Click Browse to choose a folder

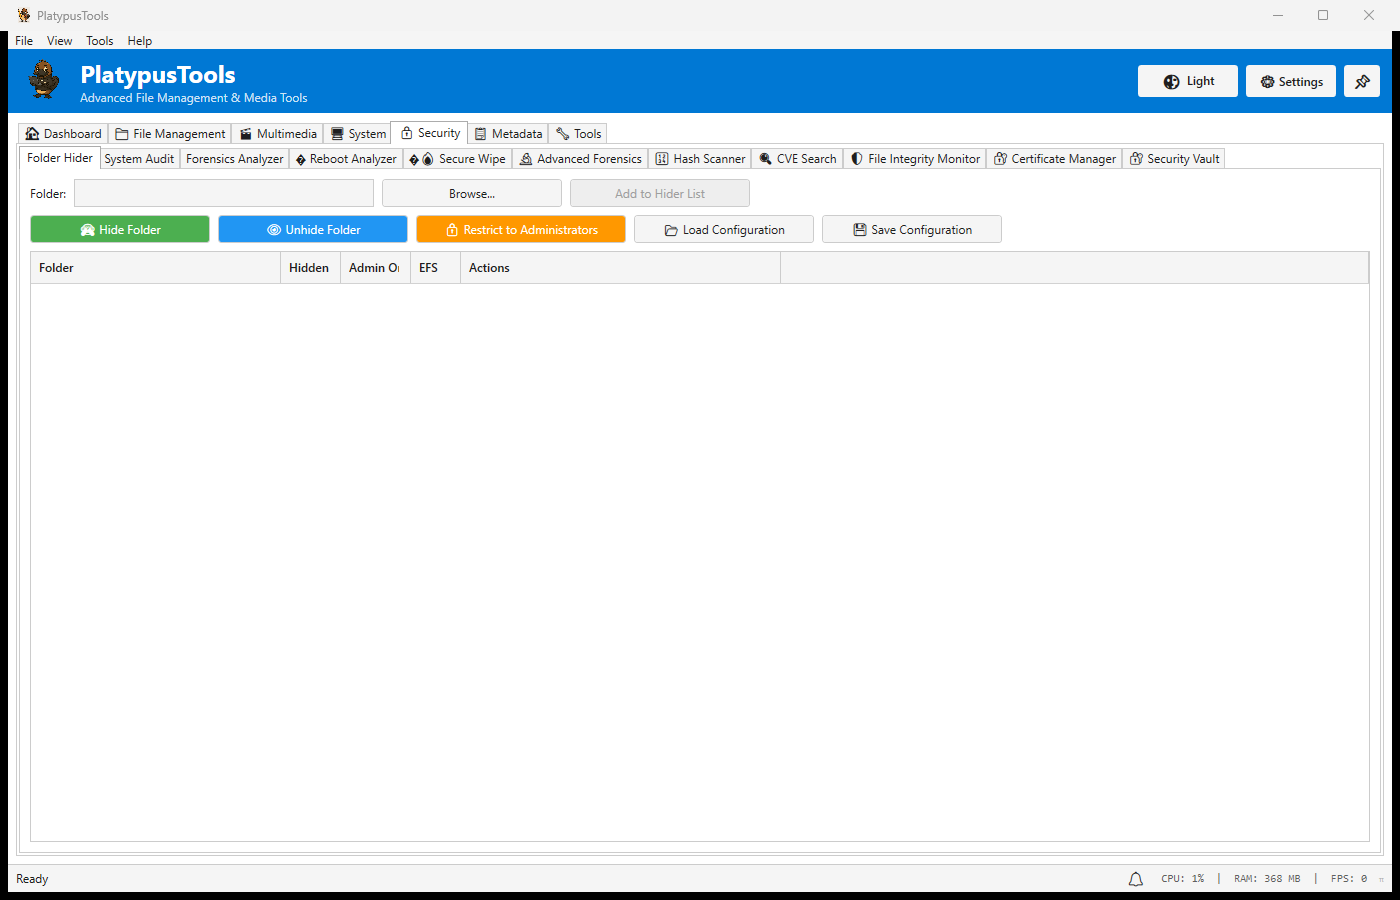point(471,194)
